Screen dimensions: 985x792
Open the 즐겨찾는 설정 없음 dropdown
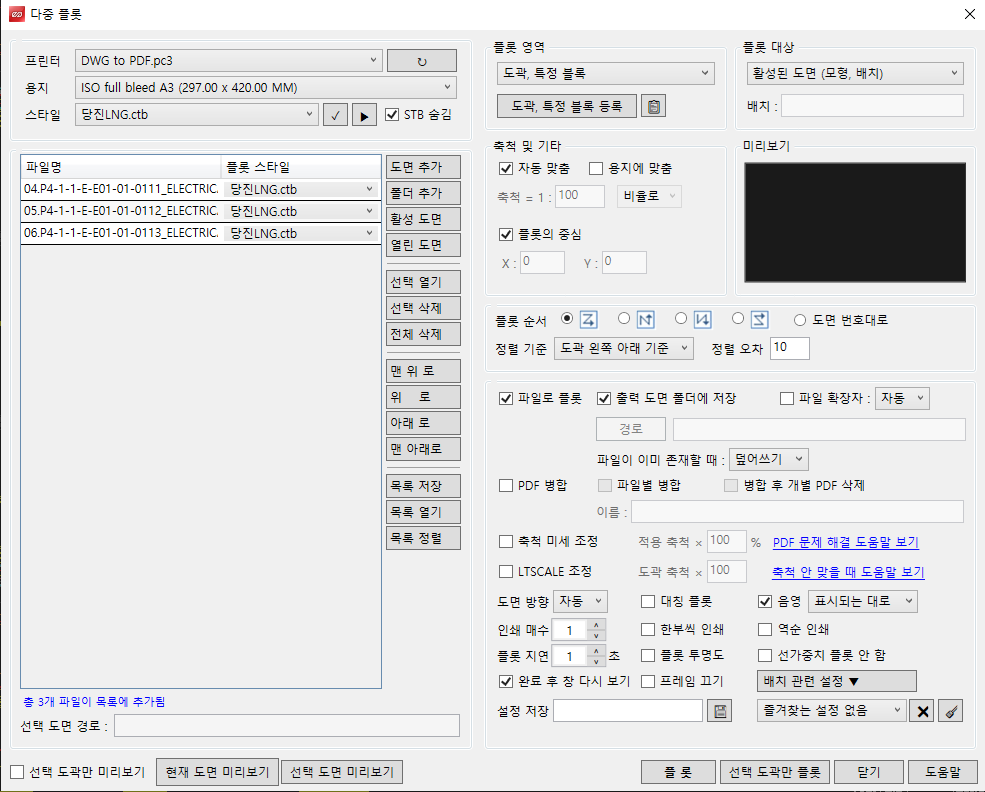(832, 711)
